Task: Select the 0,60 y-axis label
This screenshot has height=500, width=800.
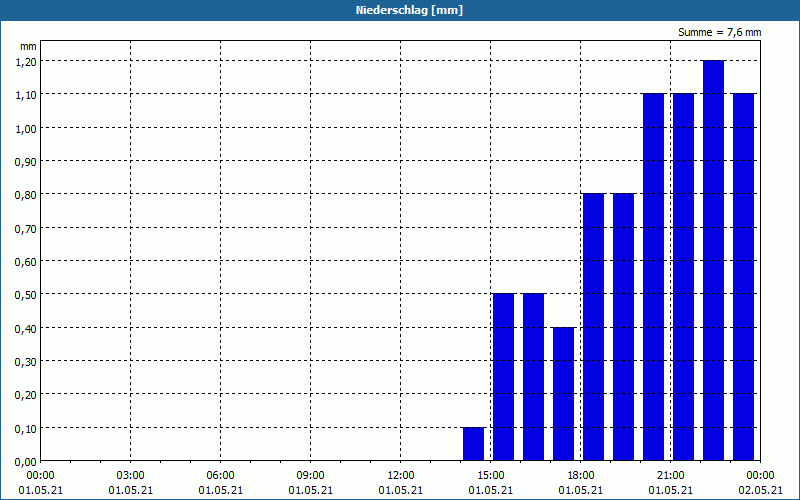Action: click(x=26, y=261)
